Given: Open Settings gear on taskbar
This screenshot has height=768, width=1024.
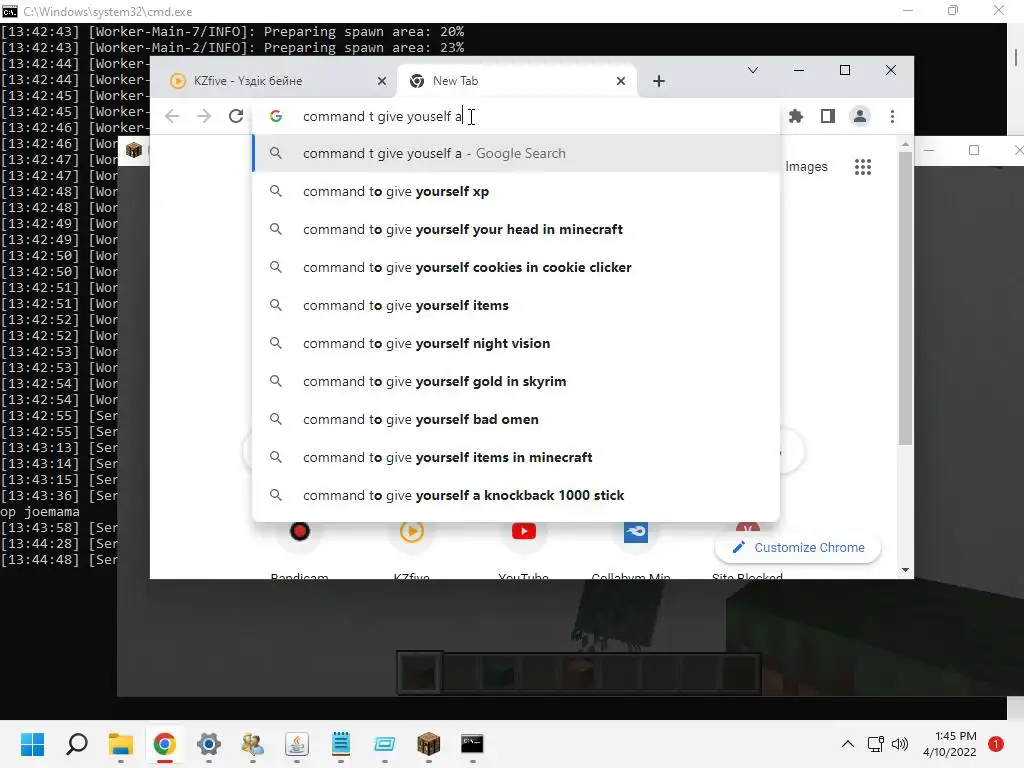Looking at the screenshot, I should 209,744.
